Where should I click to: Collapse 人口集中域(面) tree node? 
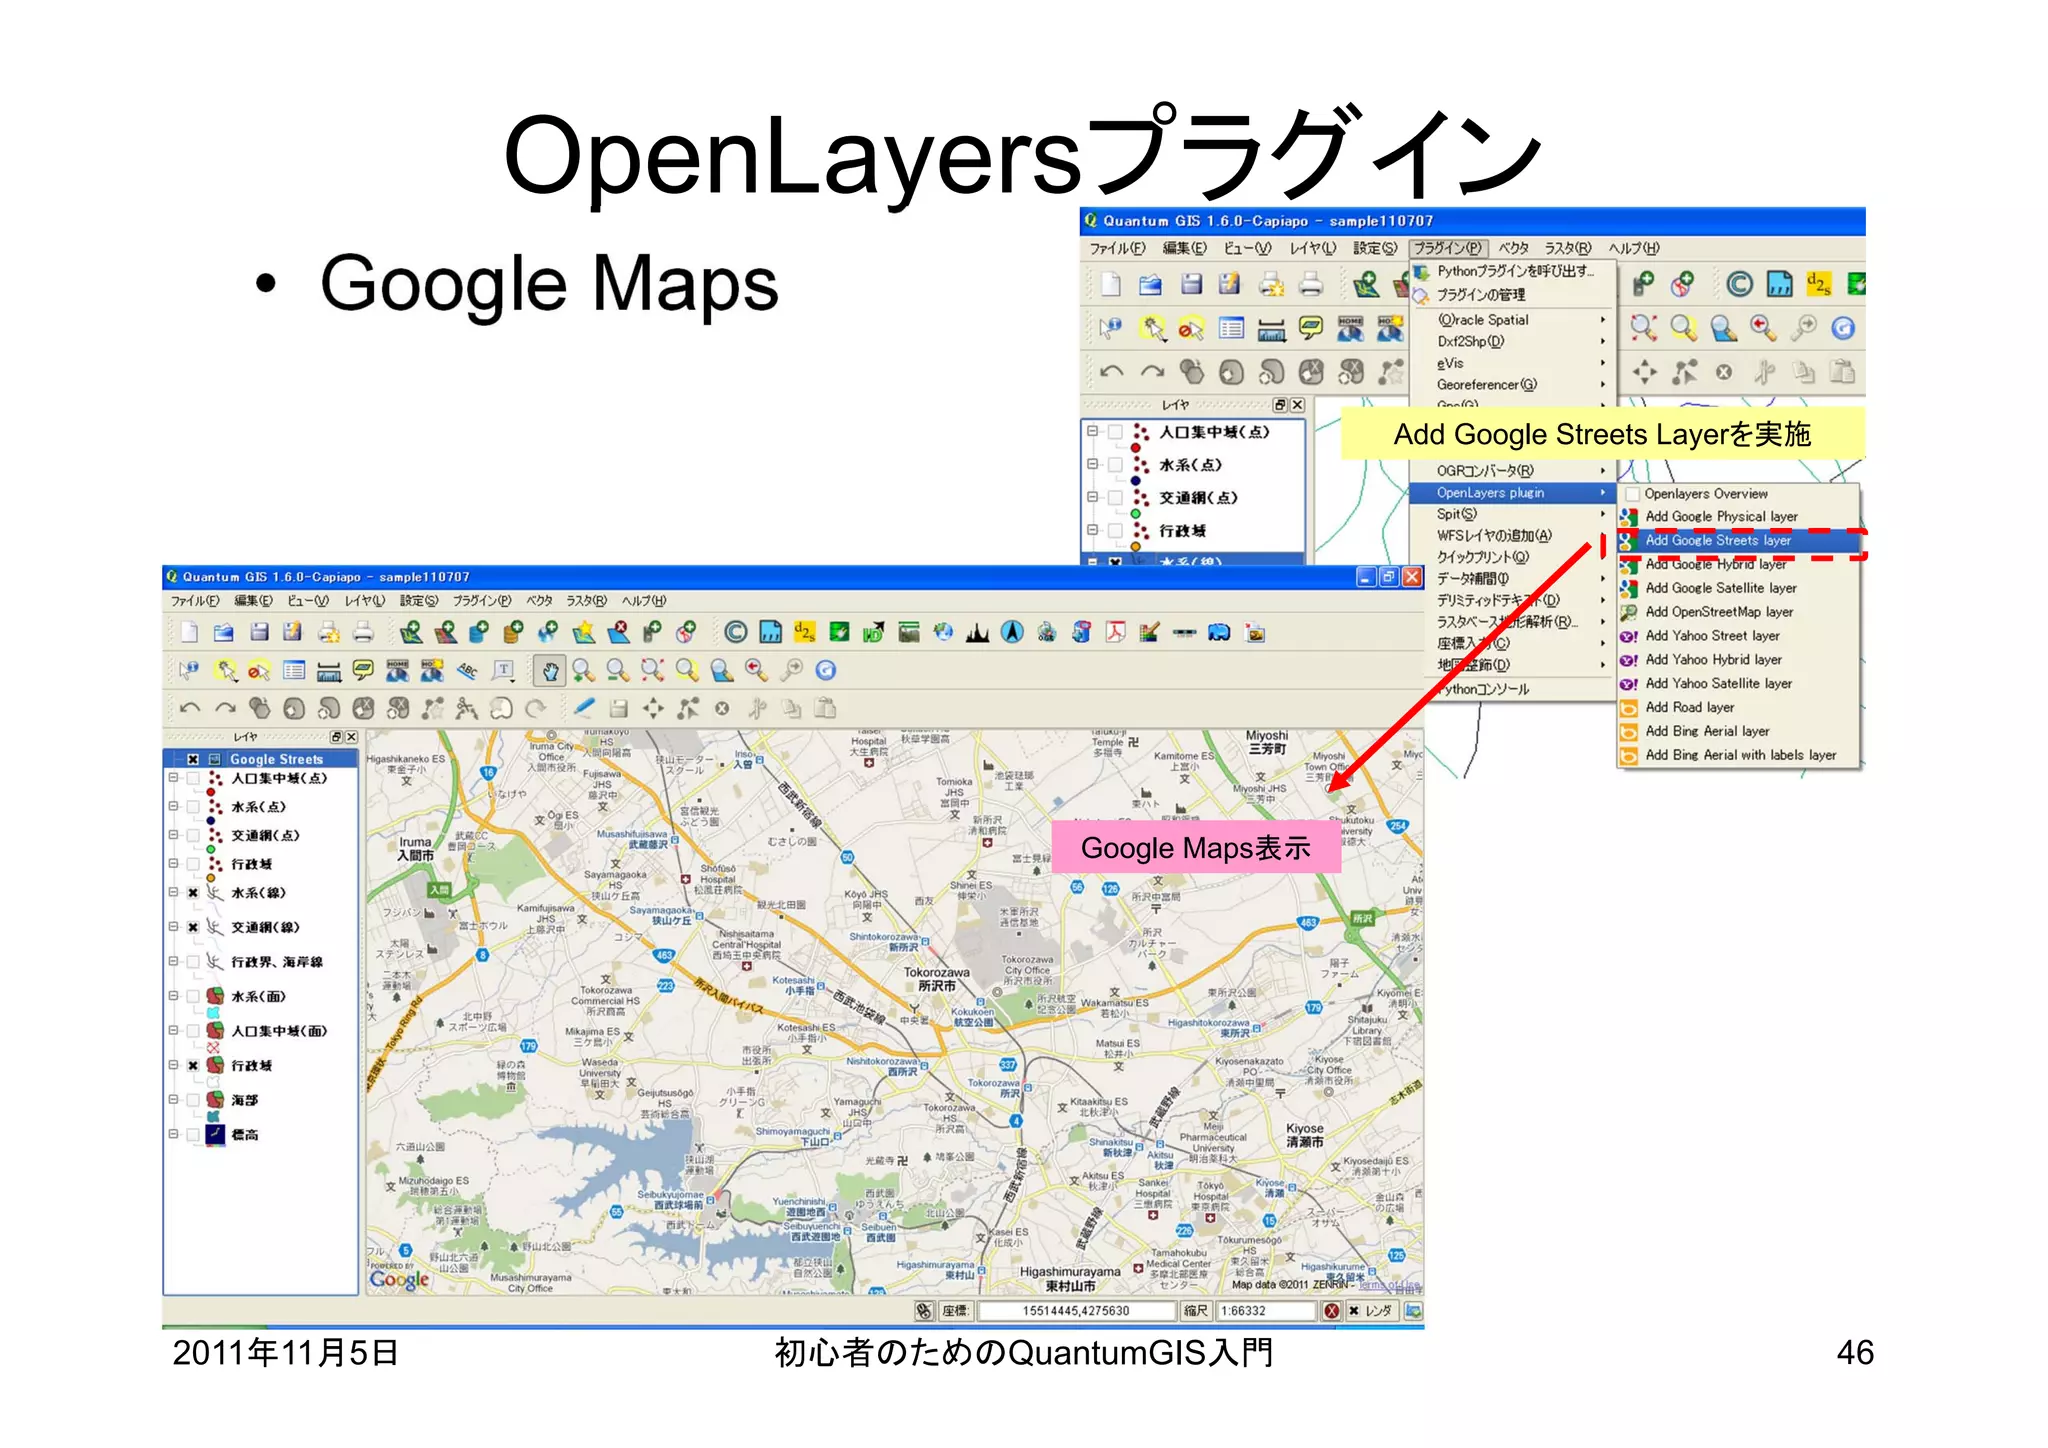pos(174,1031)
